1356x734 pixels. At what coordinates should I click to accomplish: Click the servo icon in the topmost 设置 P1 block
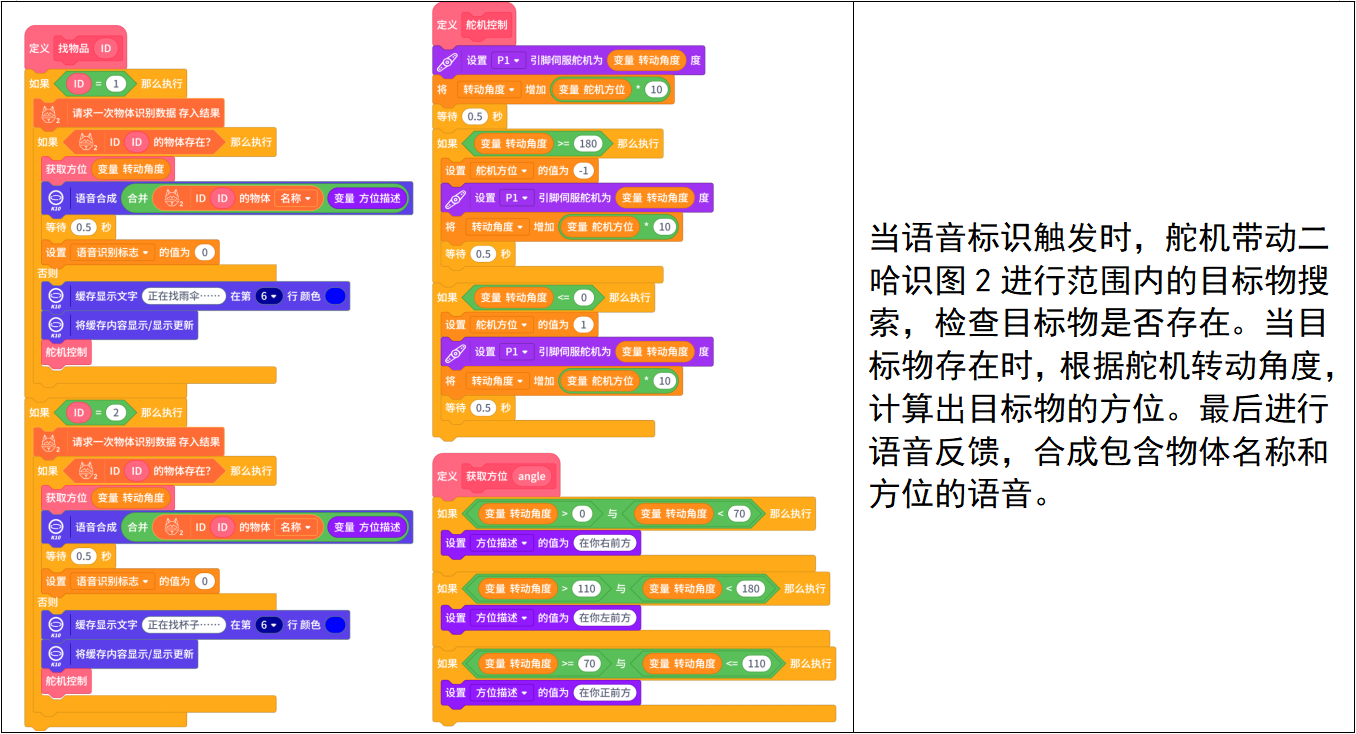coord(449,61)
